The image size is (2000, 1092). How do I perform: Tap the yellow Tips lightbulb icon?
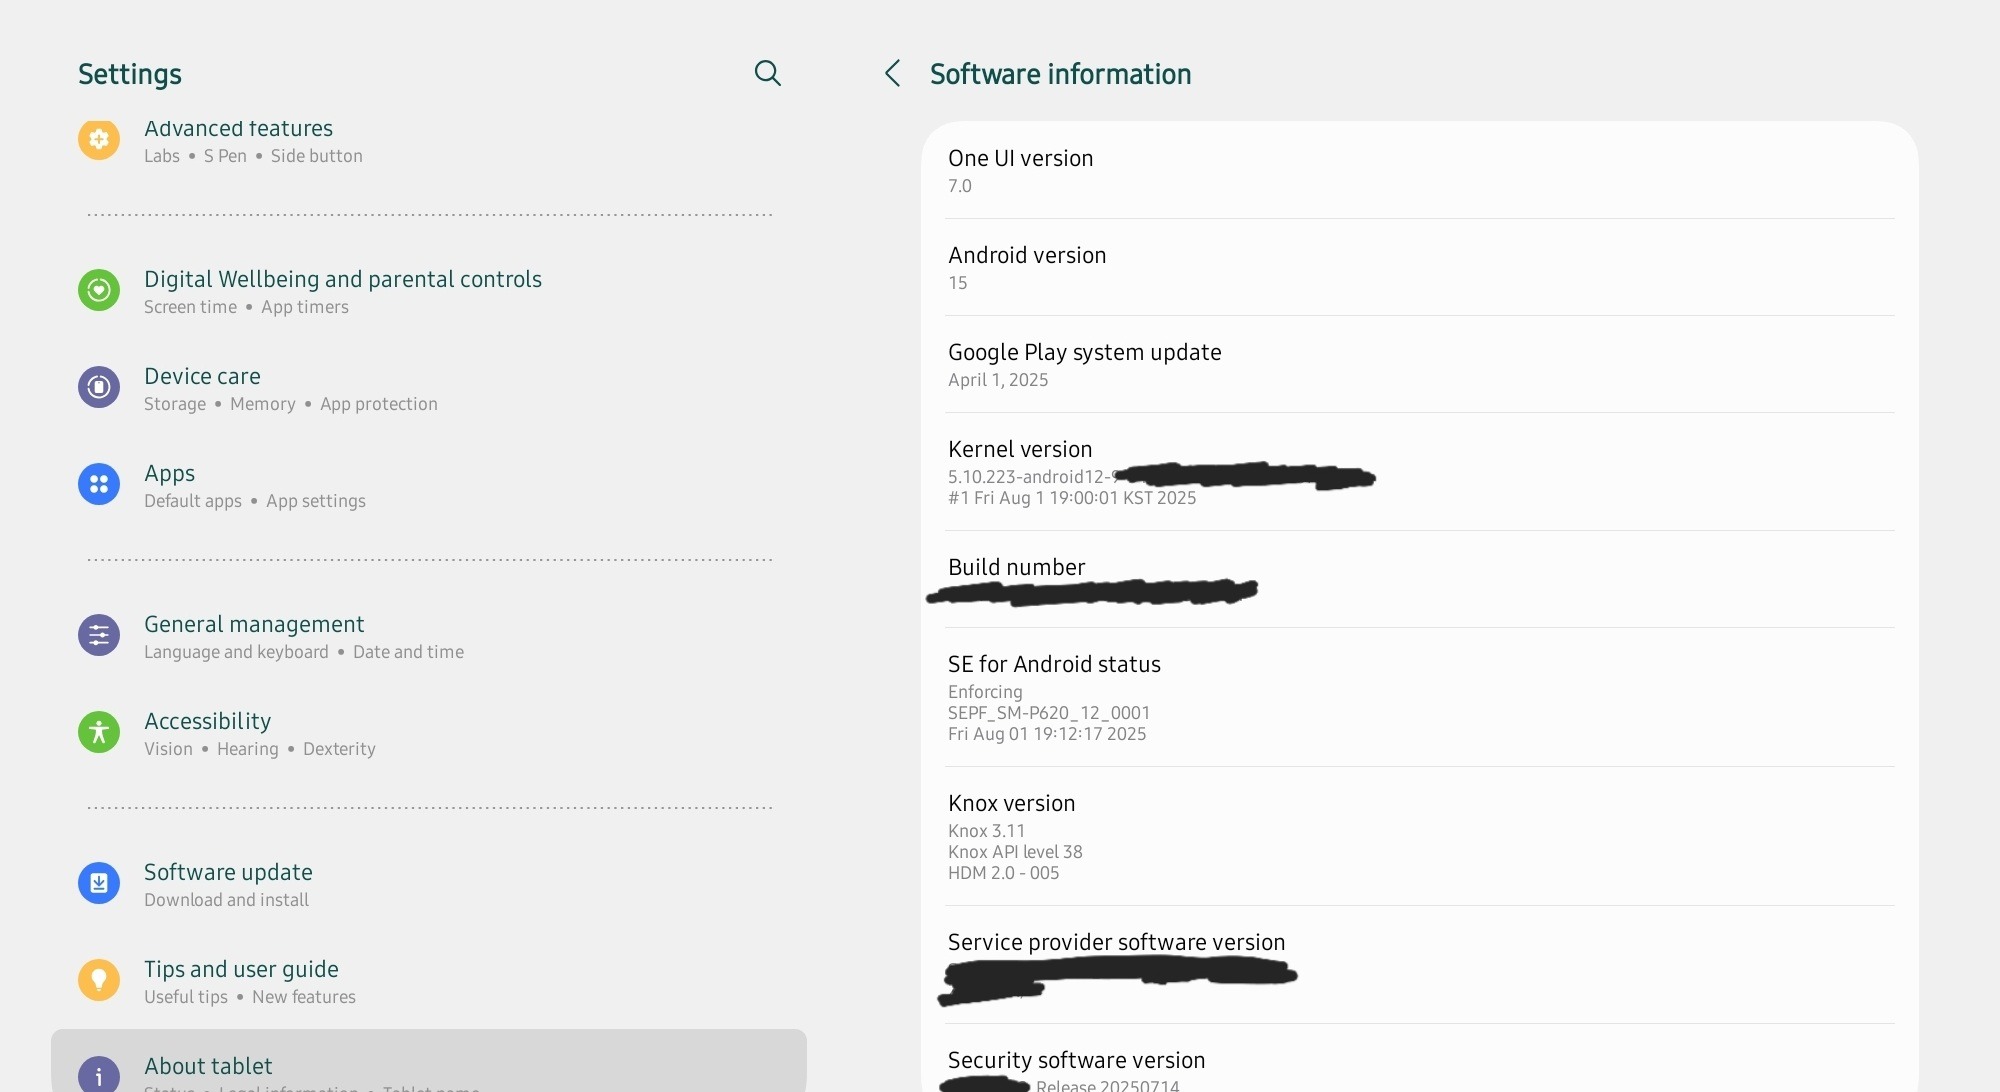point(99,980)
